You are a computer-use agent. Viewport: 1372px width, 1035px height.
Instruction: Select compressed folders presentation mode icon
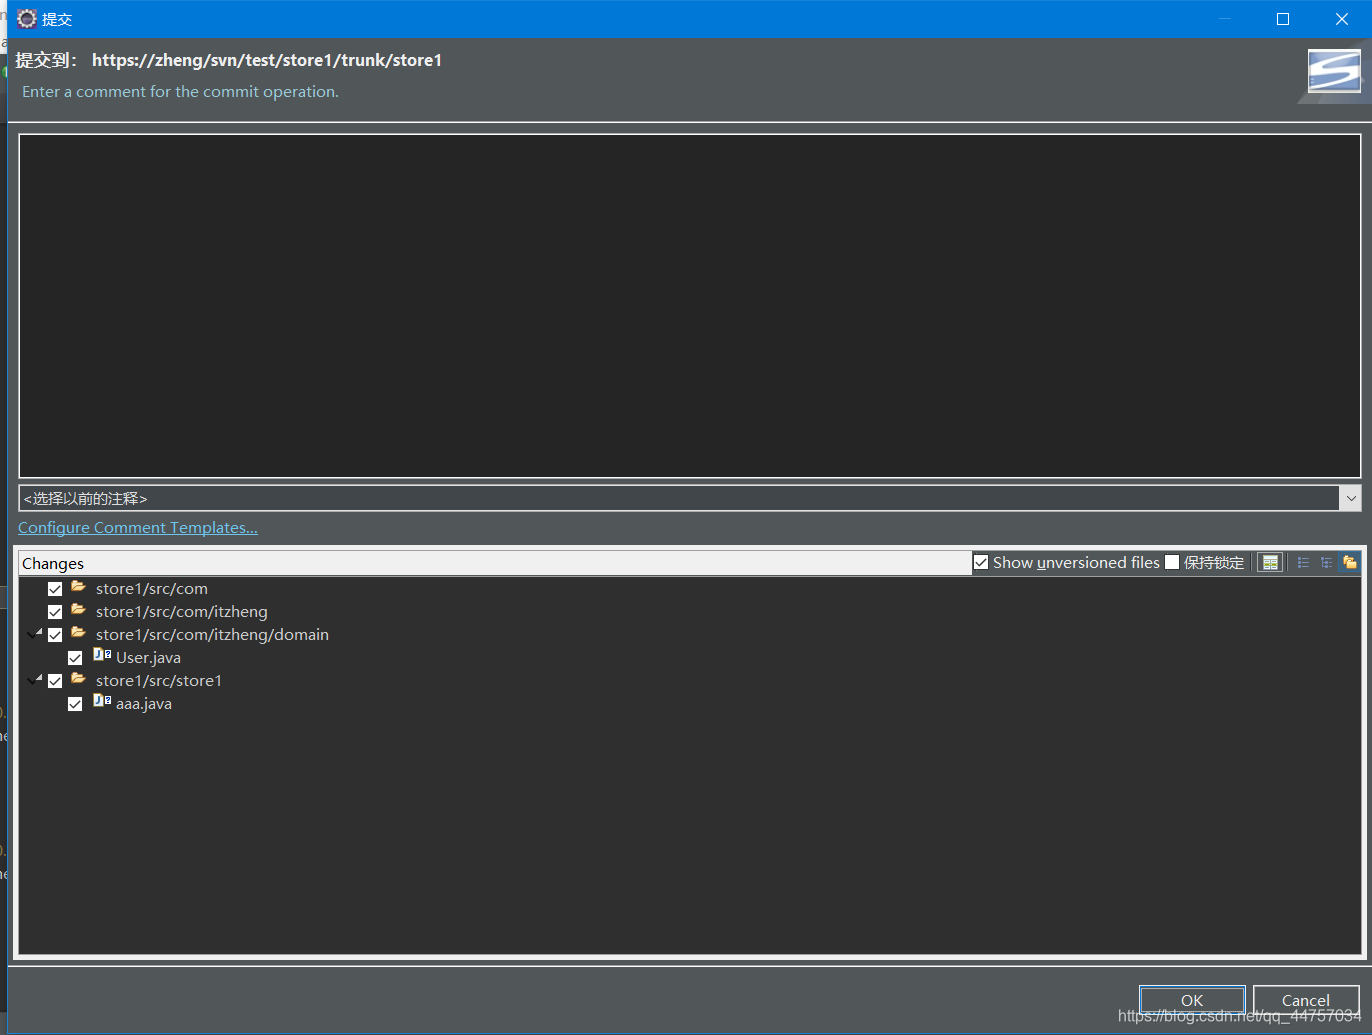click(1350, 563)
